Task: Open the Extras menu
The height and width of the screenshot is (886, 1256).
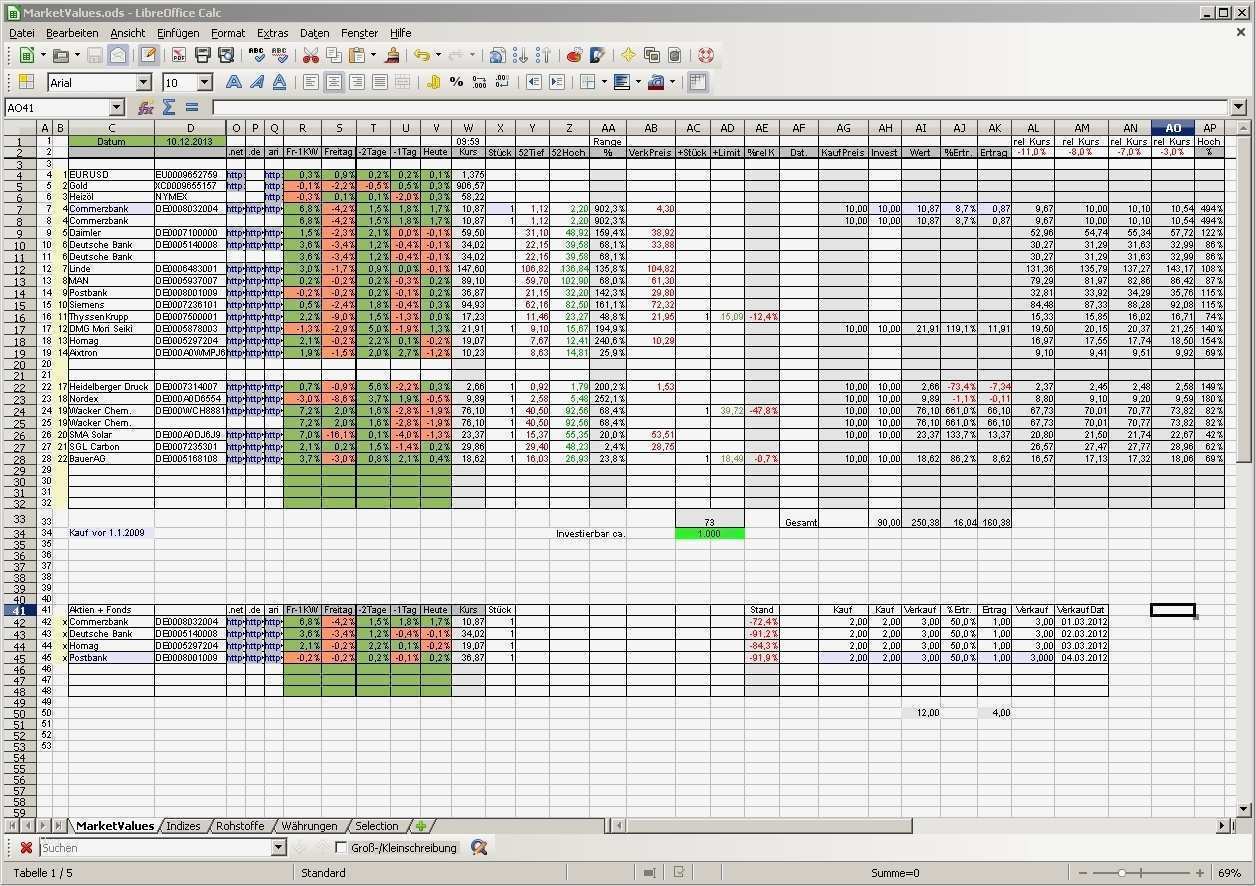Action: pyautogui.click(x=272, y=33)
